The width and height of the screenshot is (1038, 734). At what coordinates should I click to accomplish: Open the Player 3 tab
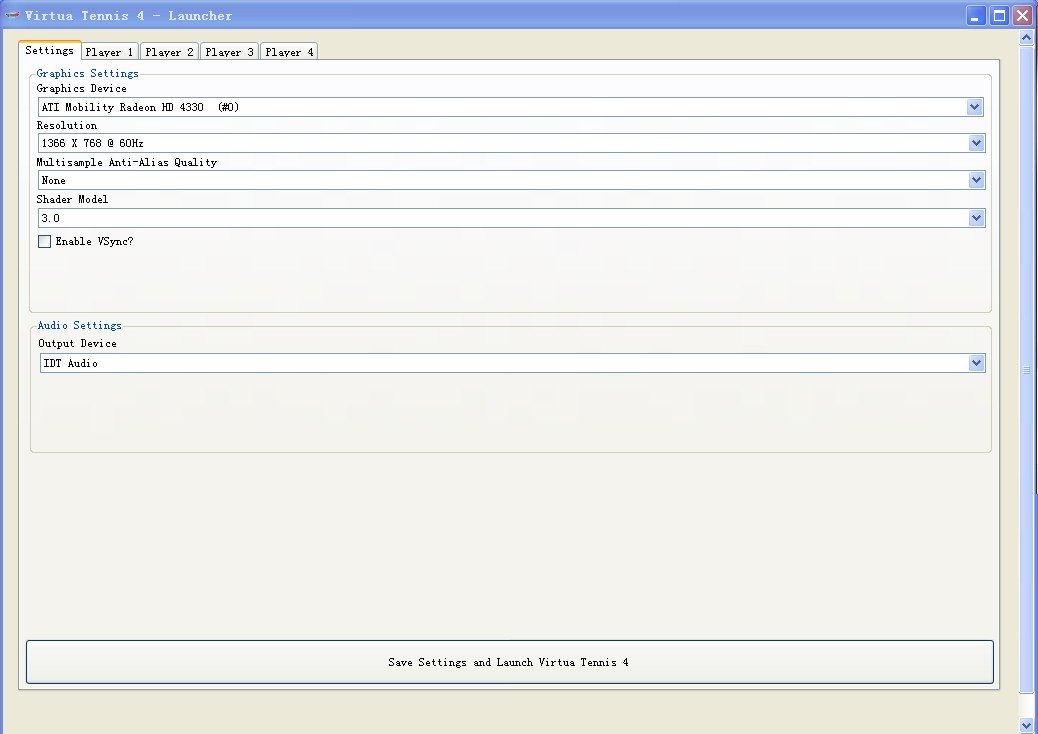229,52
